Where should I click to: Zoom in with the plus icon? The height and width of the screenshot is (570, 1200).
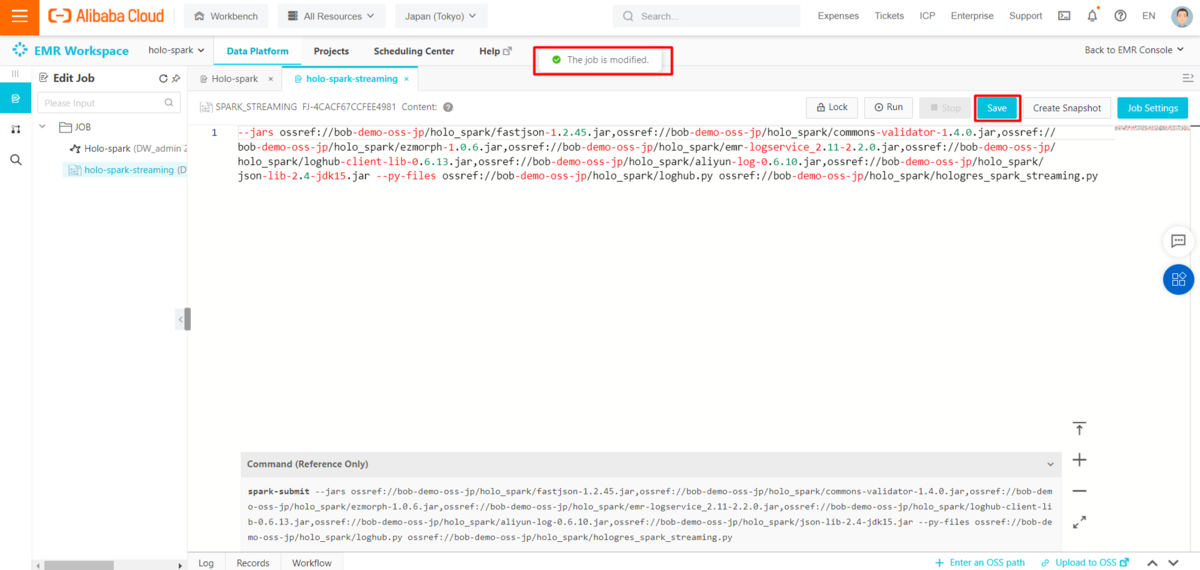point(1079,460)
